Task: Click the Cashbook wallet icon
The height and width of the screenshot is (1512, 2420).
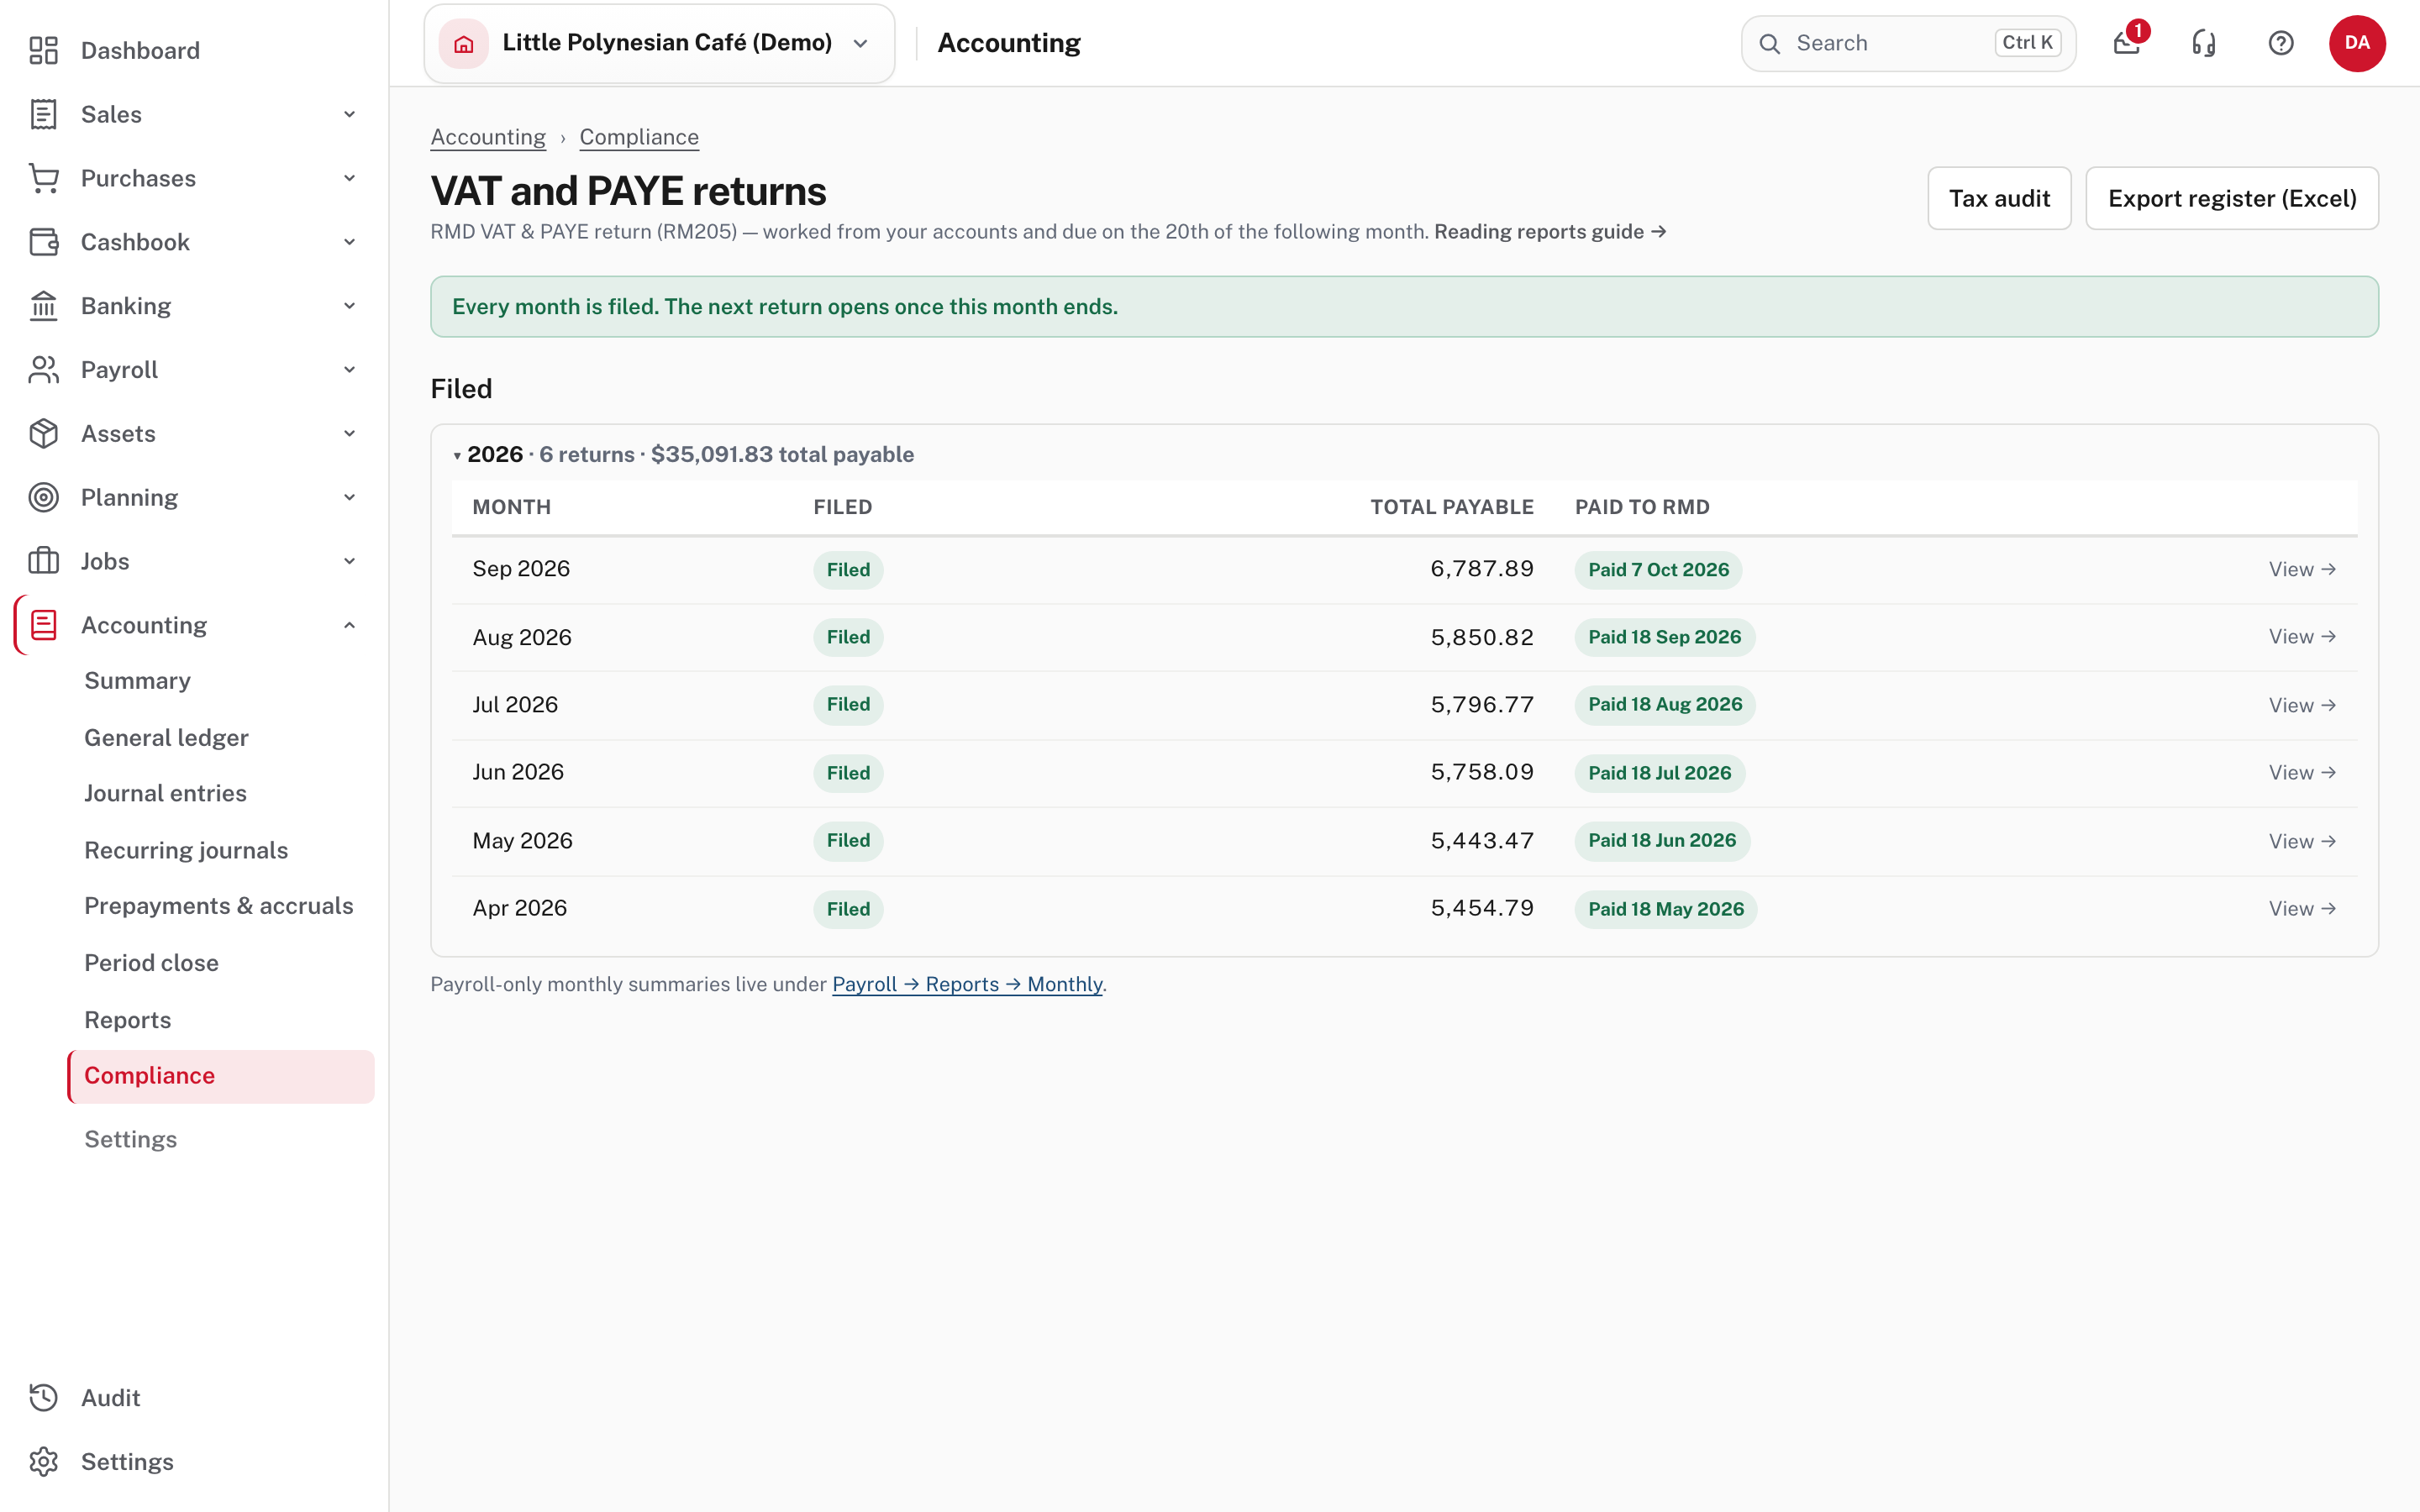Action: coord(43,242)
